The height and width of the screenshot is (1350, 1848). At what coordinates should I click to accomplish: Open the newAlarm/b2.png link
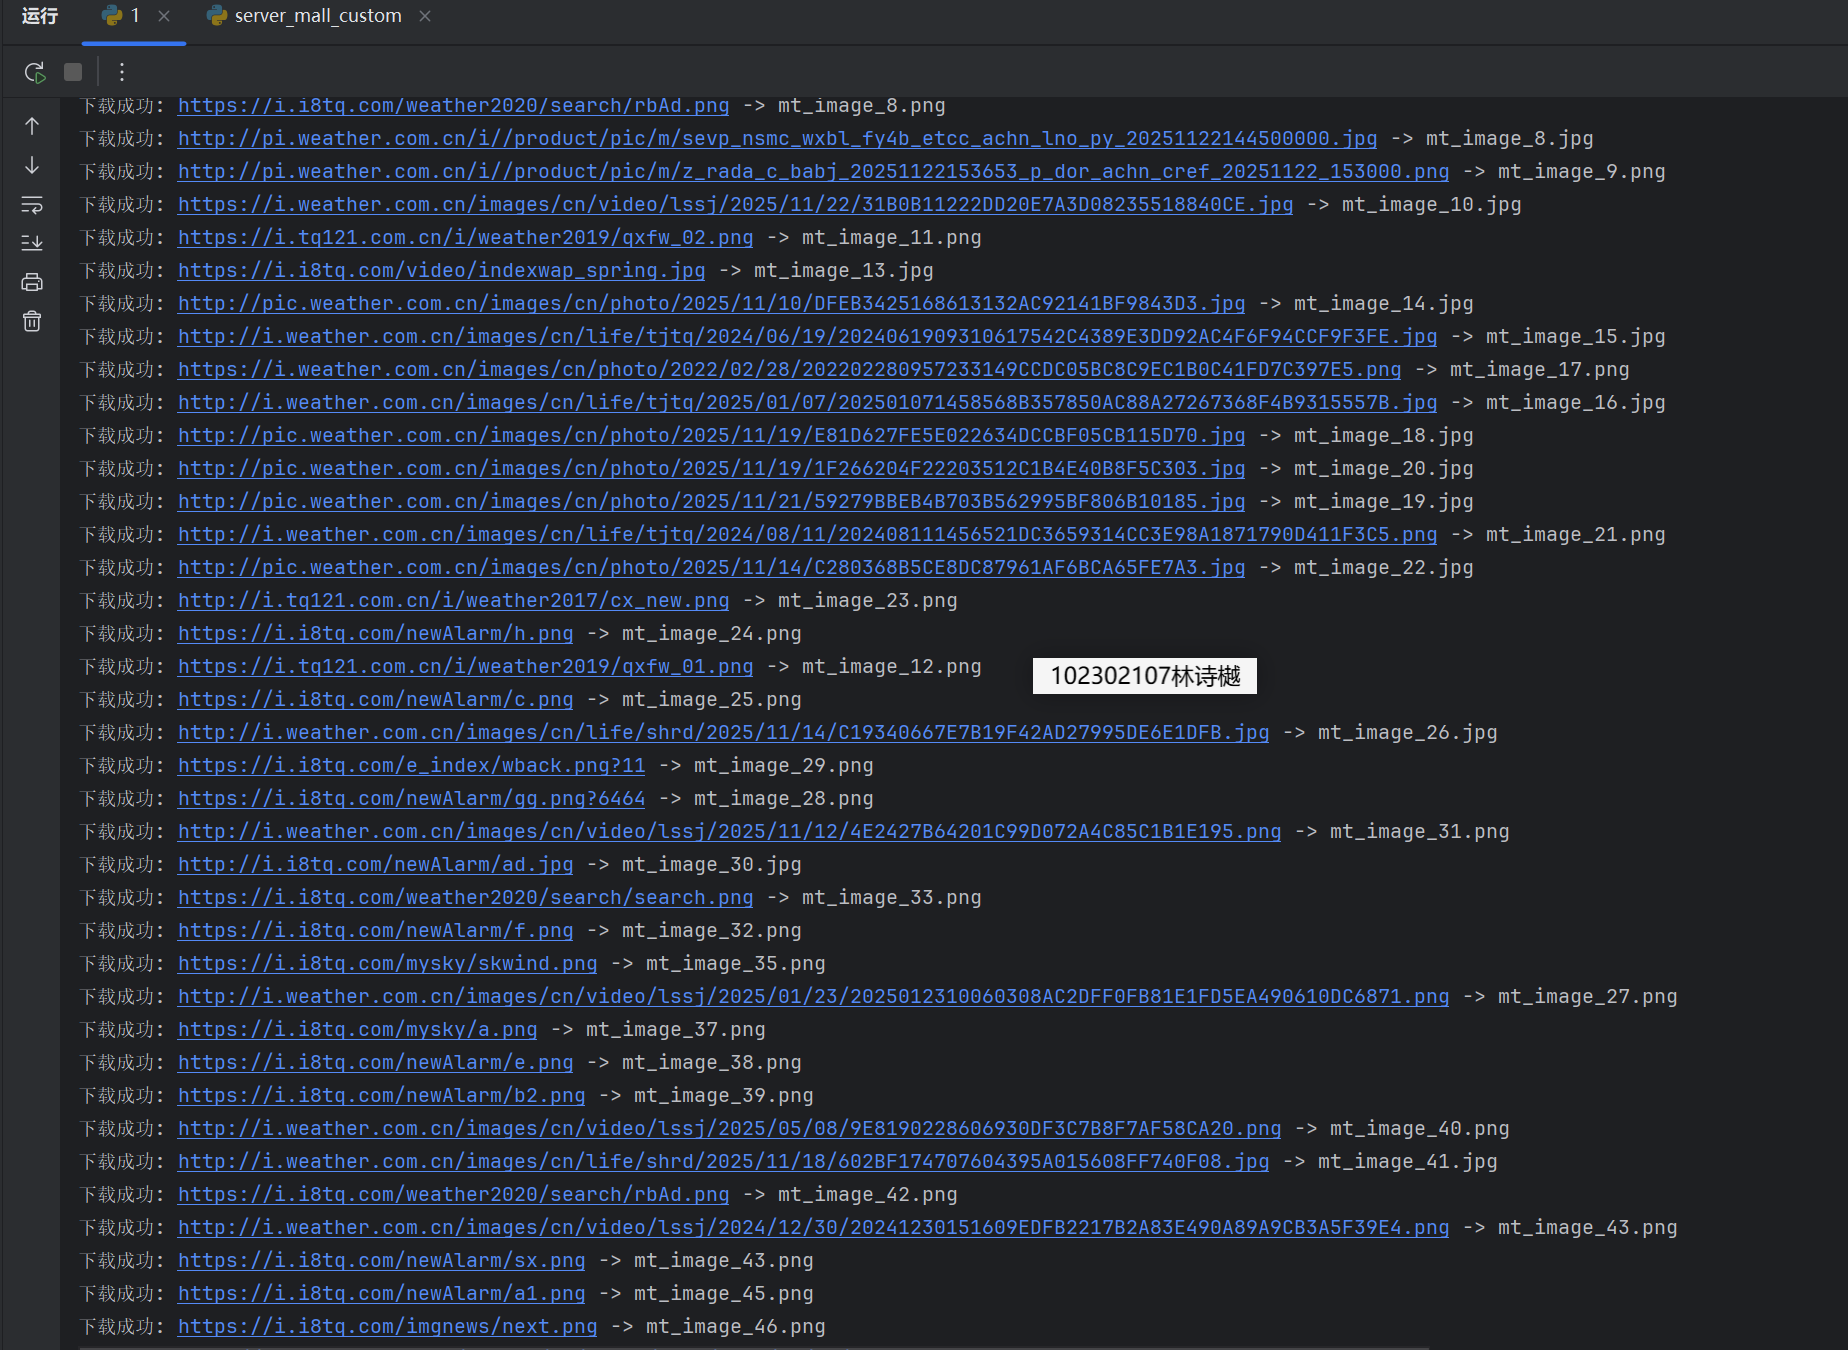click(381, 1096)
